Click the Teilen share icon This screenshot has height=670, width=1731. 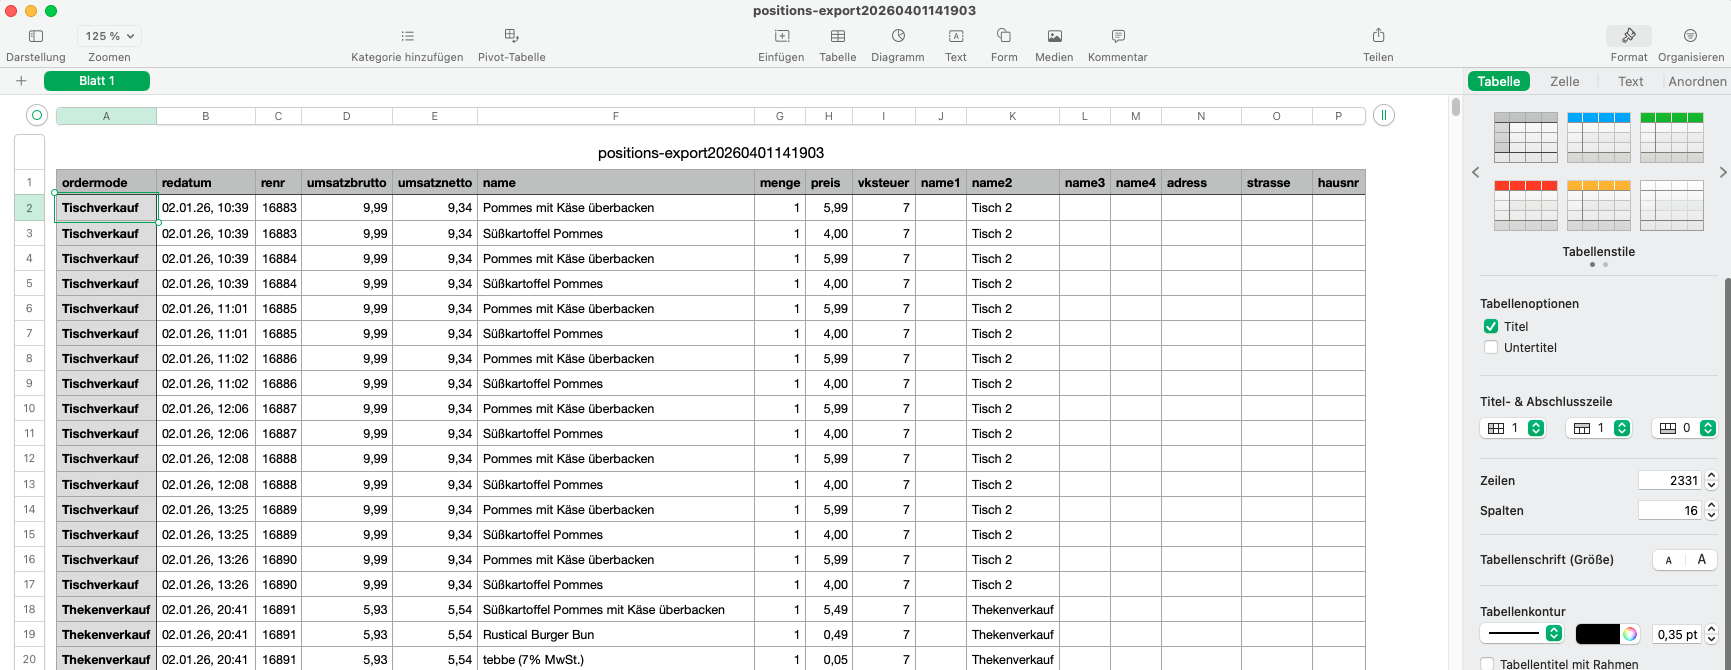click(x=1378, y=36)
